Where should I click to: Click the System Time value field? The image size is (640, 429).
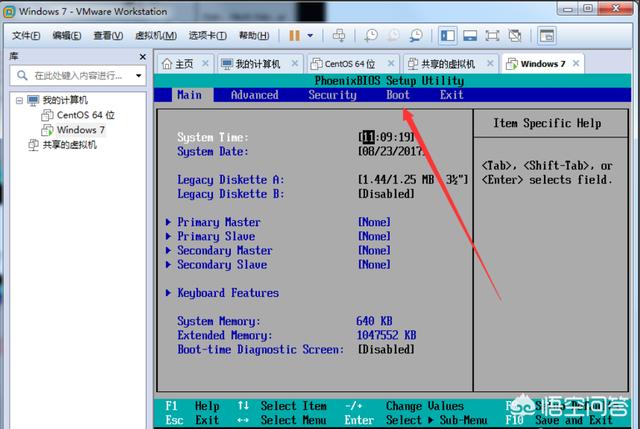click(386, 137)
